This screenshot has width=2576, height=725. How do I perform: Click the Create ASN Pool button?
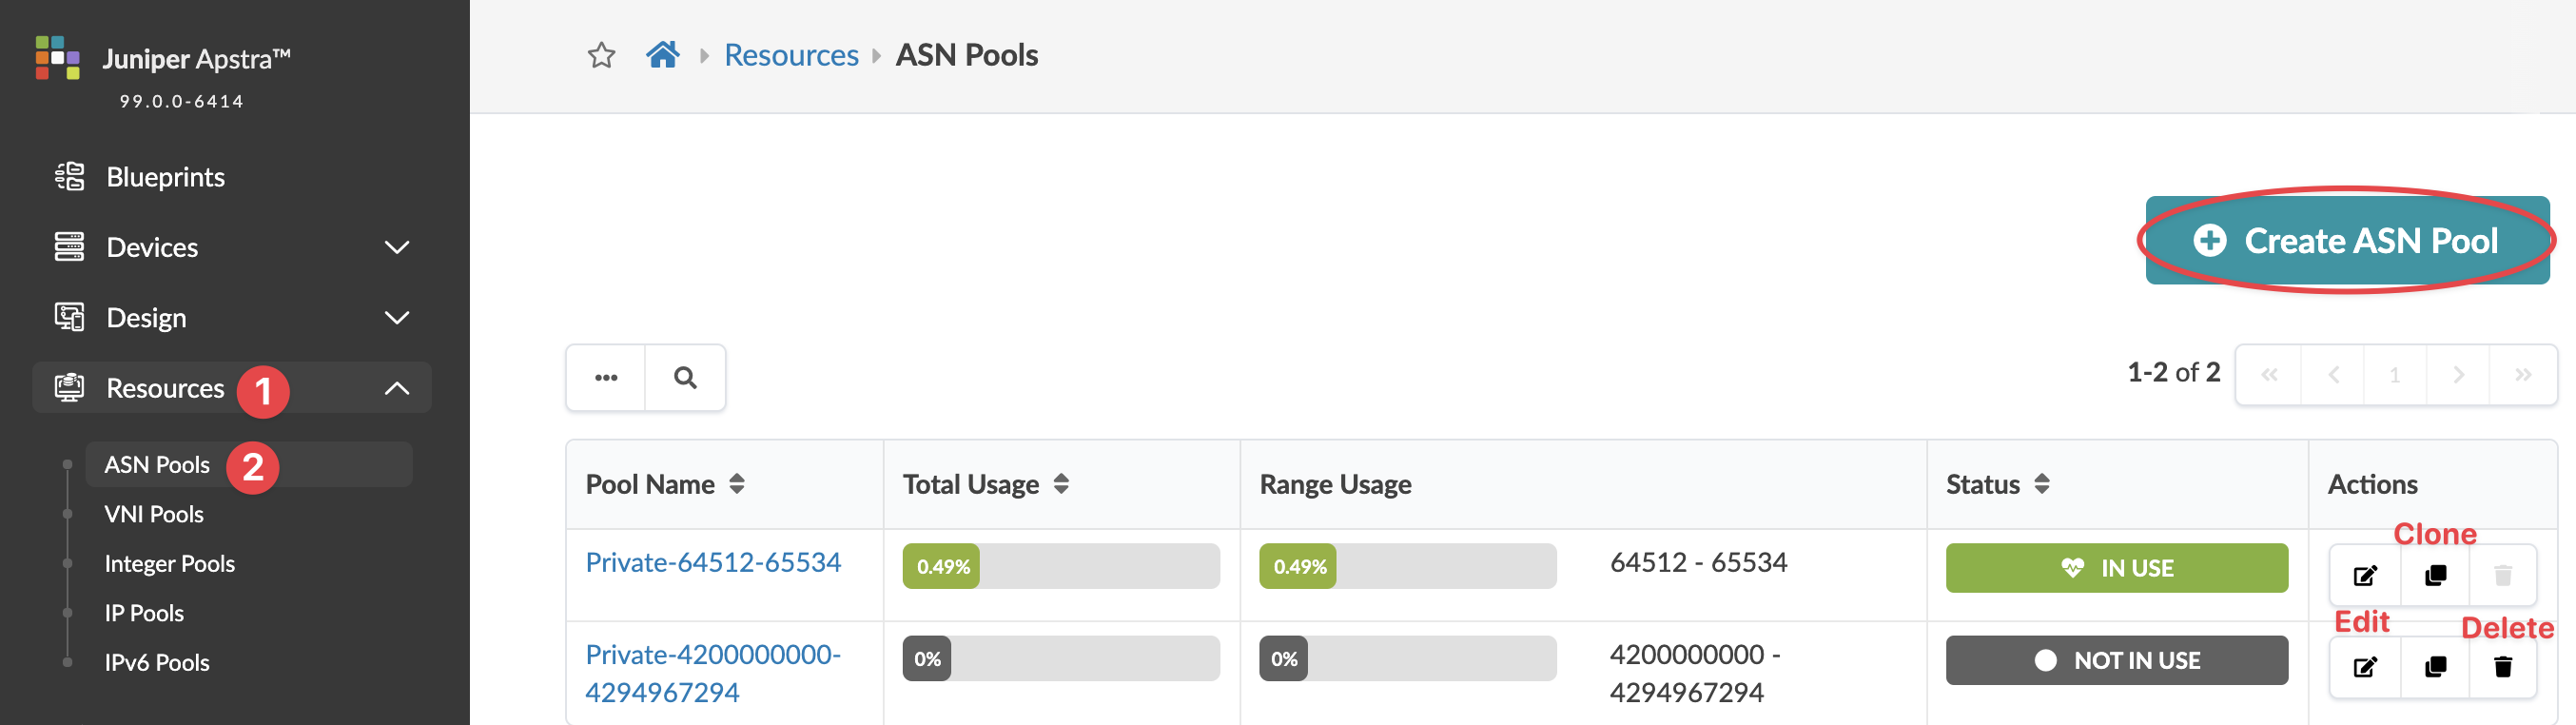point(2346,241)
